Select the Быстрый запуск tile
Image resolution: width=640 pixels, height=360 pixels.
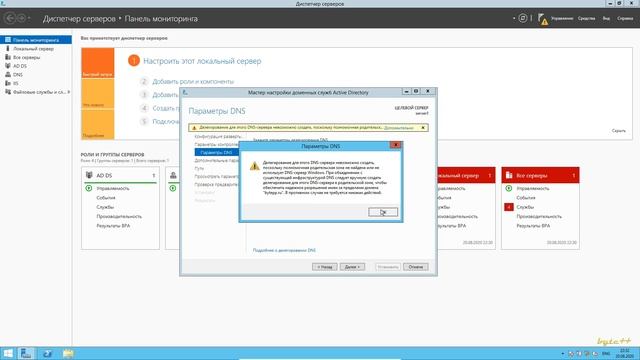click(98, 63)
